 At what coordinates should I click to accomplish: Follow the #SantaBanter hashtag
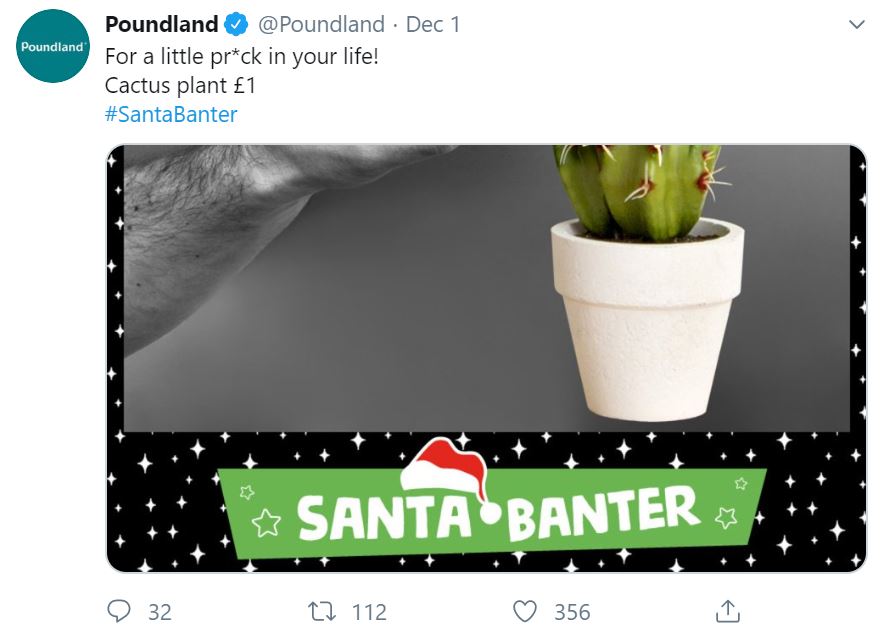click(x=171, y=114)
